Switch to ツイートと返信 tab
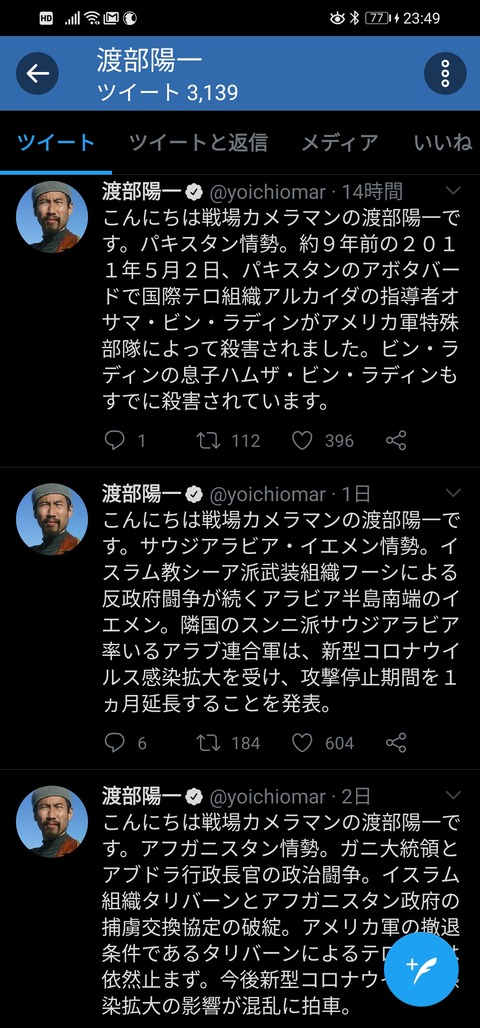 [x=198, y=142]
